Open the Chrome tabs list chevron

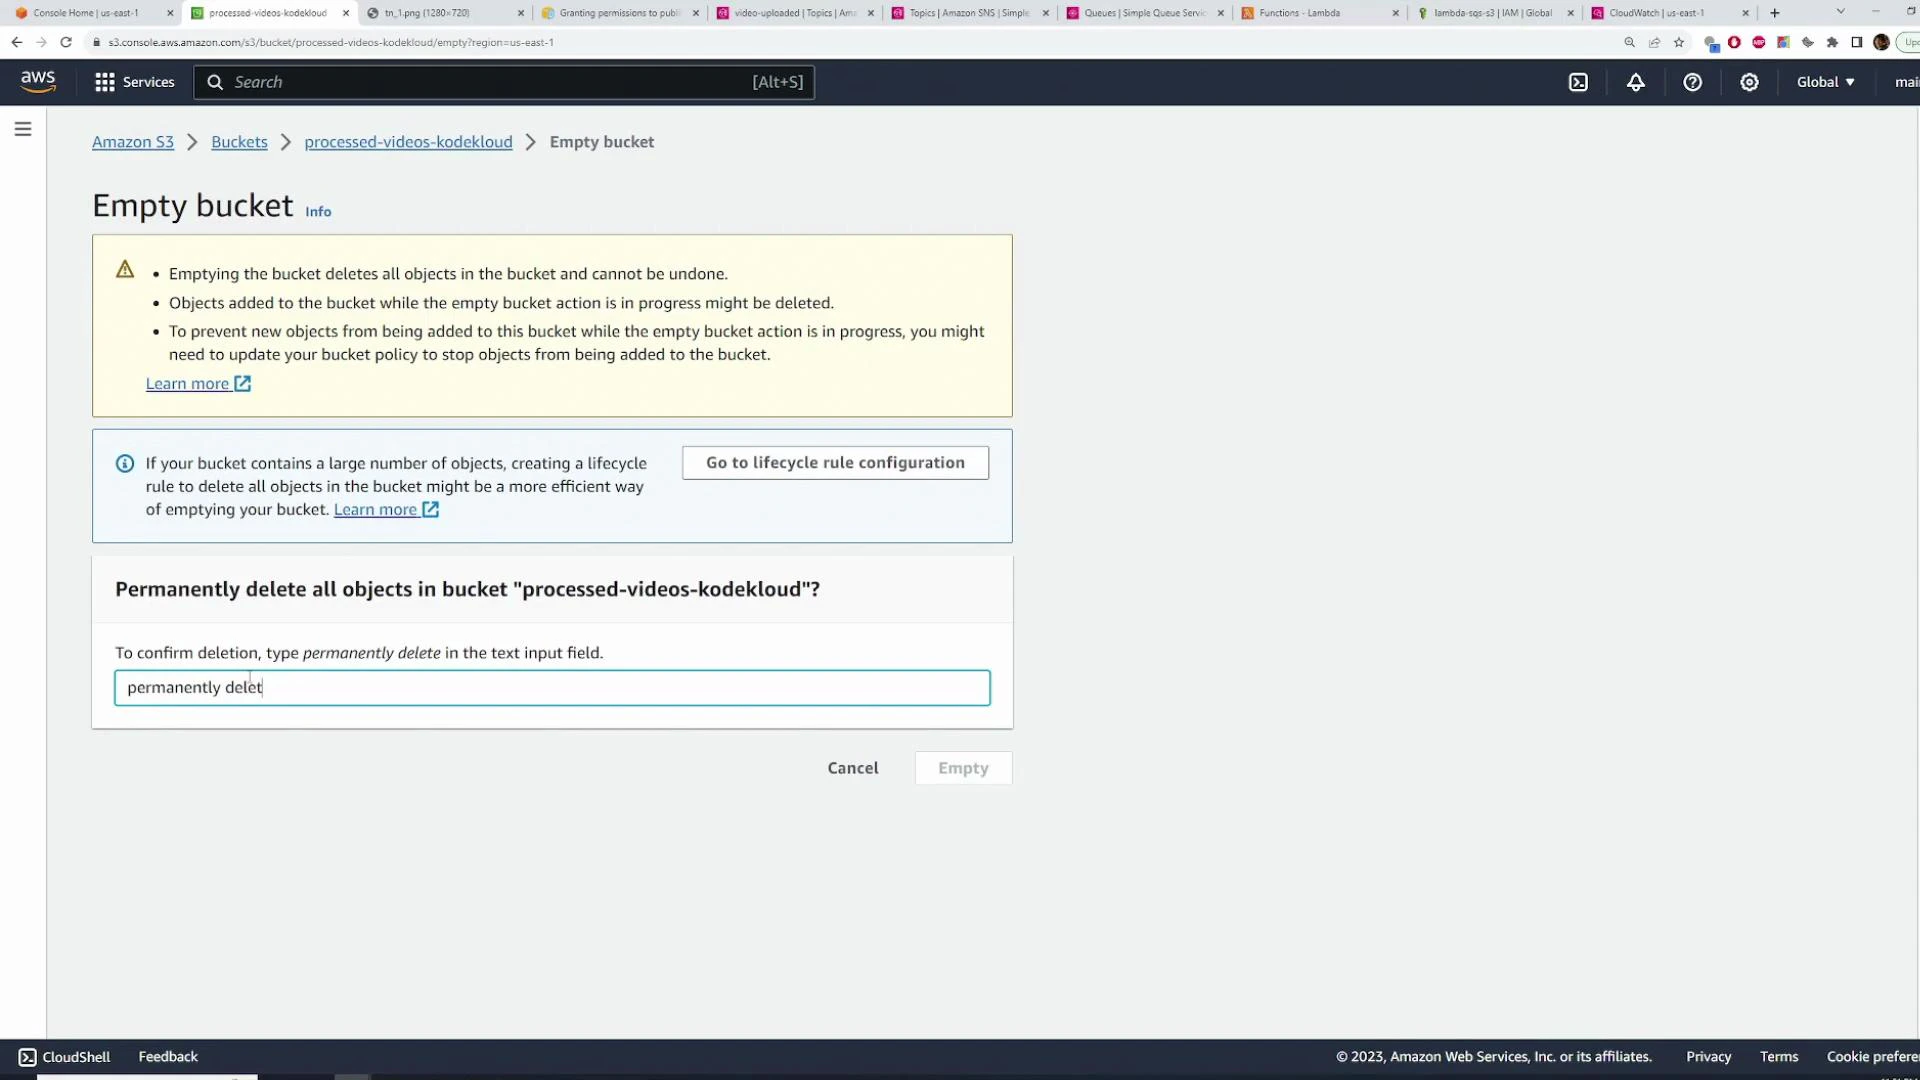(1841, 12)
